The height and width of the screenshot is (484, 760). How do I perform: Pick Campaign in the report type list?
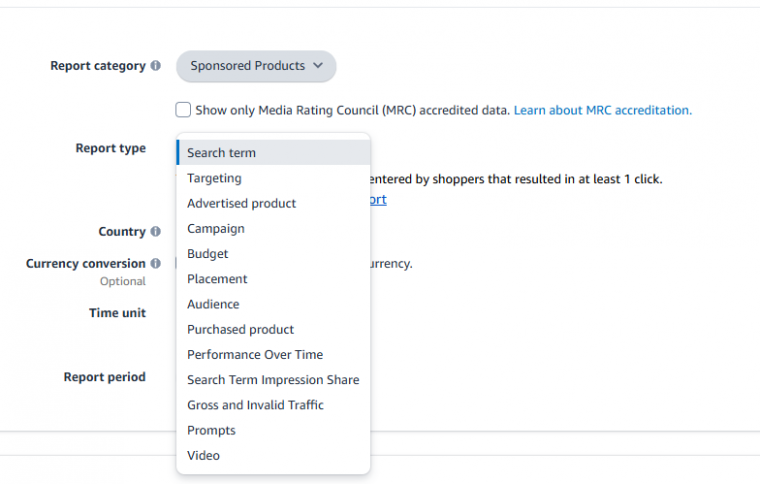click(273, 228)
